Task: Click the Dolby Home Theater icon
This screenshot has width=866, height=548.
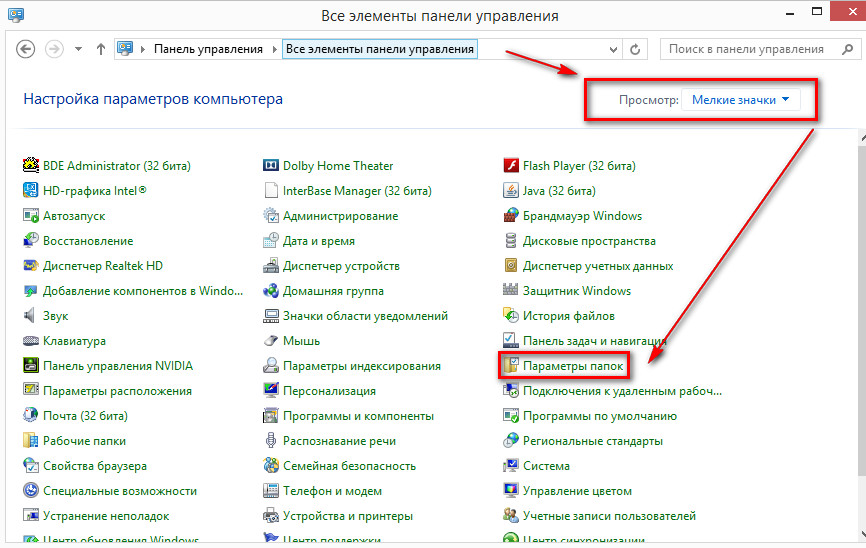Action: point(271,166)
